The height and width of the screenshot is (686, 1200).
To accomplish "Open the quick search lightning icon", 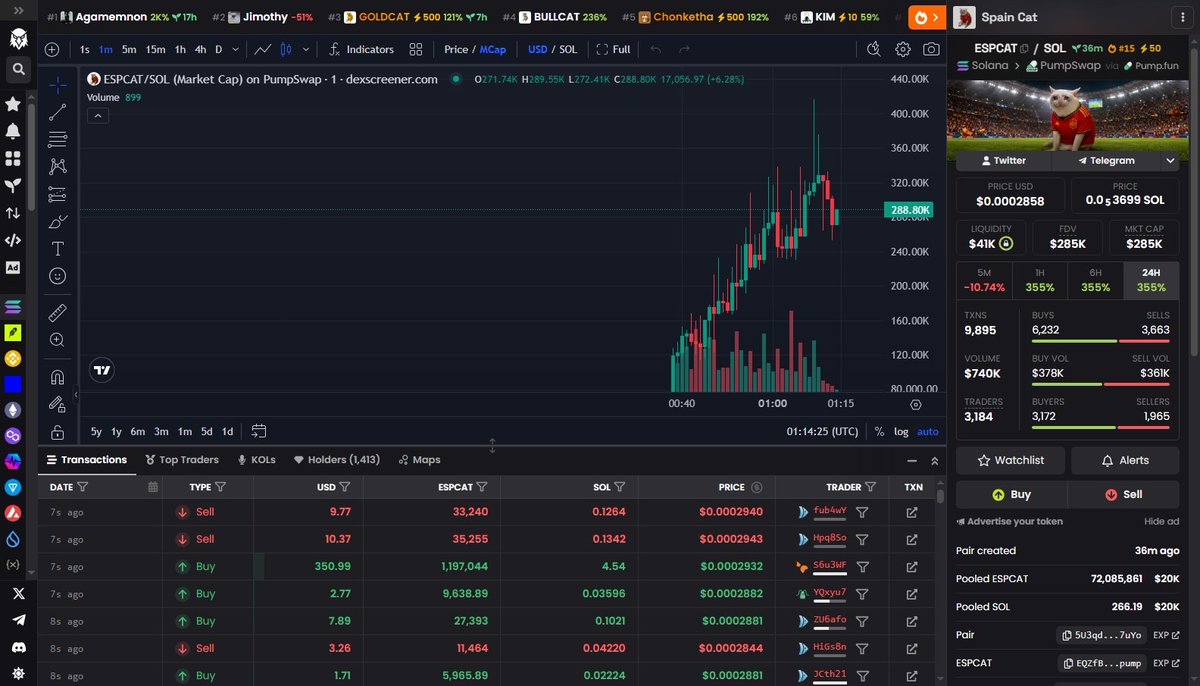I will (874, 49).
